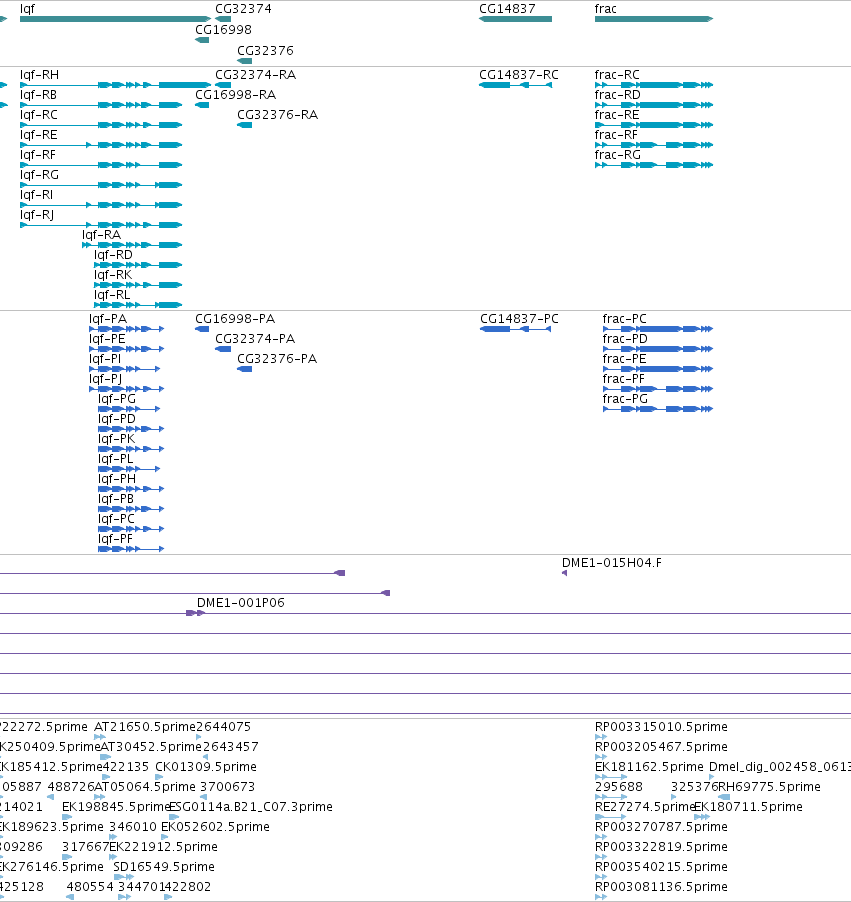Select EST RH69775.5prime
The width and height of the screenshot is (851, 902).
(x=724, y=797)
